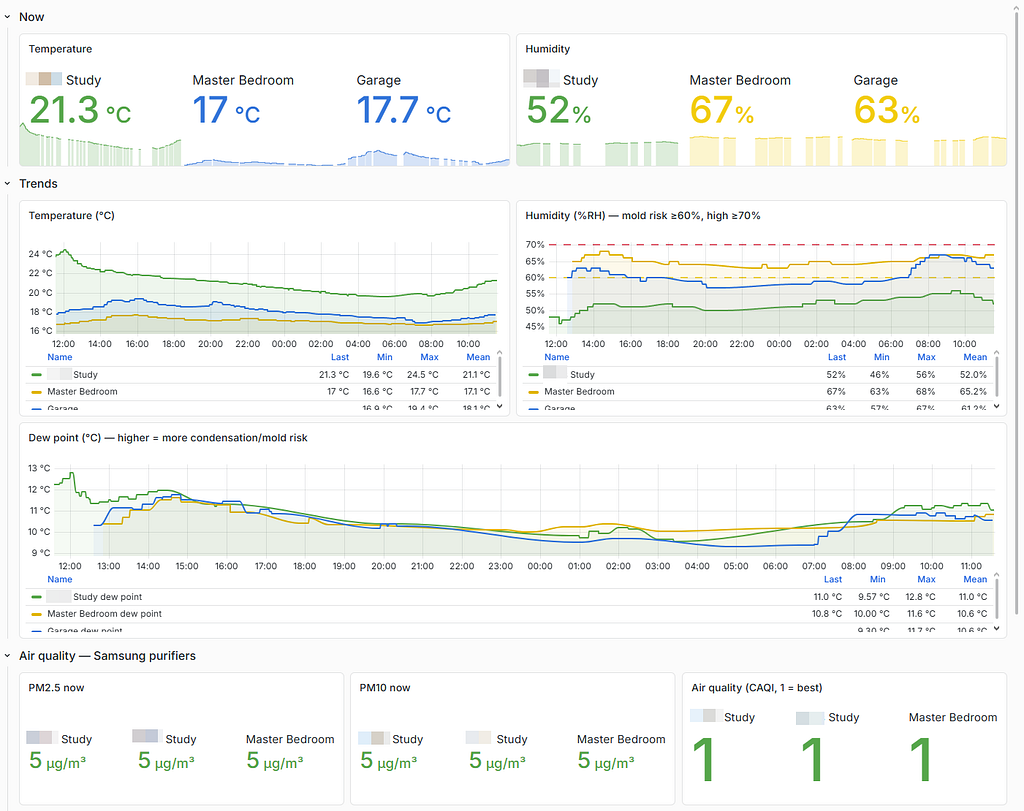This screenshot has height=811, width=1024.
Task: Sort Temperature legend by Max column
Action: [429, 357]
